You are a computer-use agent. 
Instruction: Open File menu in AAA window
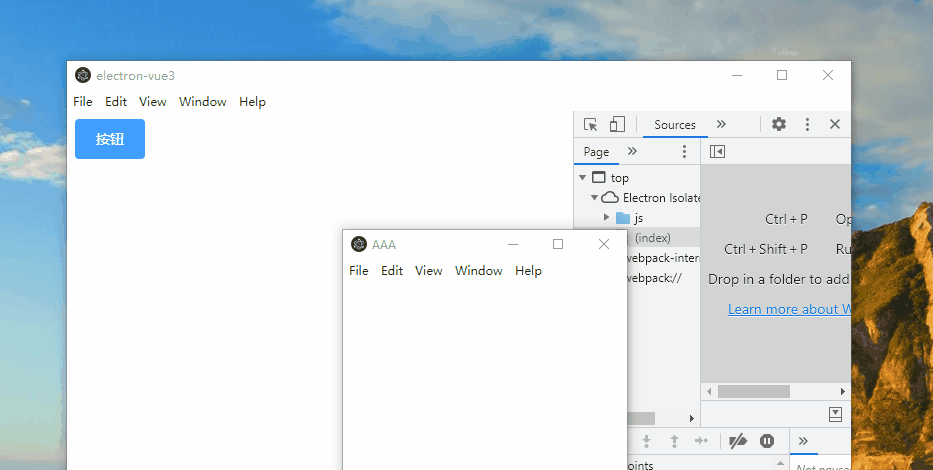click(x=359, y=271)
